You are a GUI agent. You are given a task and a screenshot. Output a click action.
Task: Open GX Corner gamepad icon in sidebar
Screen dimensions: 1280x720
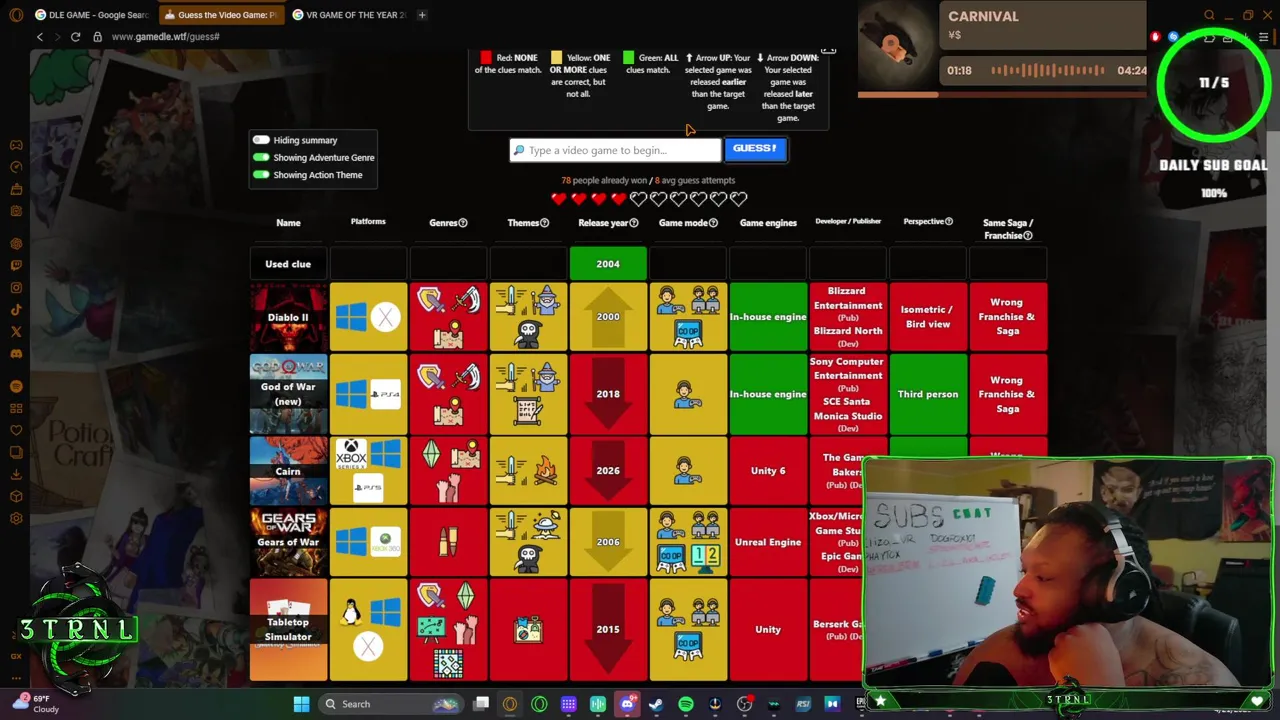(x=16, y=145)
